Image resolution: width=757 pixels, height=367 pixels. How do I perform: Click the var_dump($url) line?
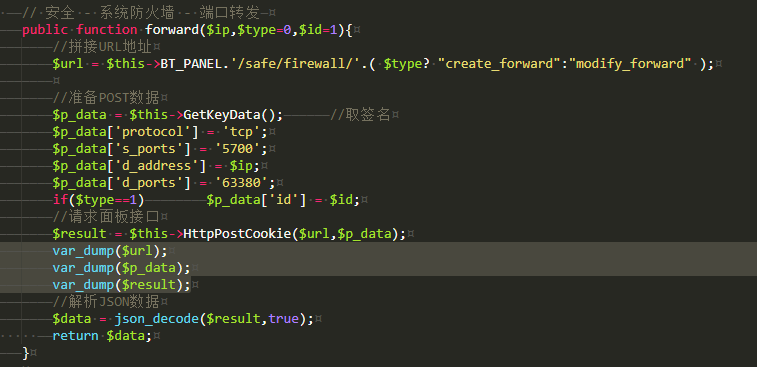110,251
